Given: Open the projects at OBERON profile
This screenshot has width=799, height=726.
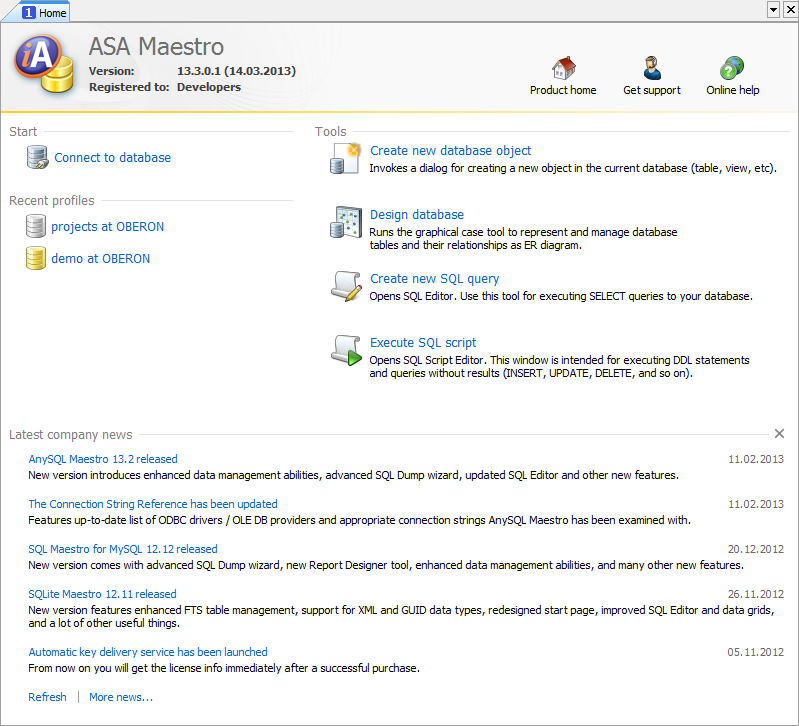Looking at the screenshot, I should [x=108, y=226].
